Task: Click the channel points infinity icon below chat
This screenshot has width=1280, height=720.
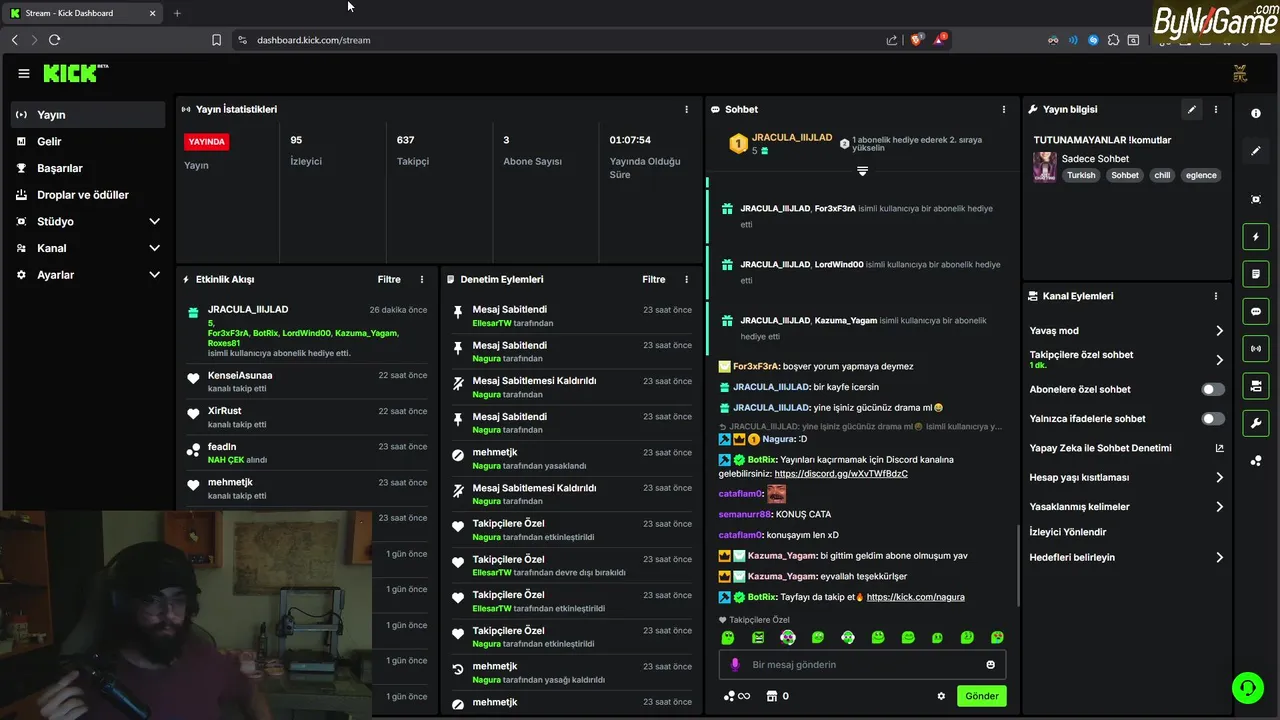Action: 737,696
